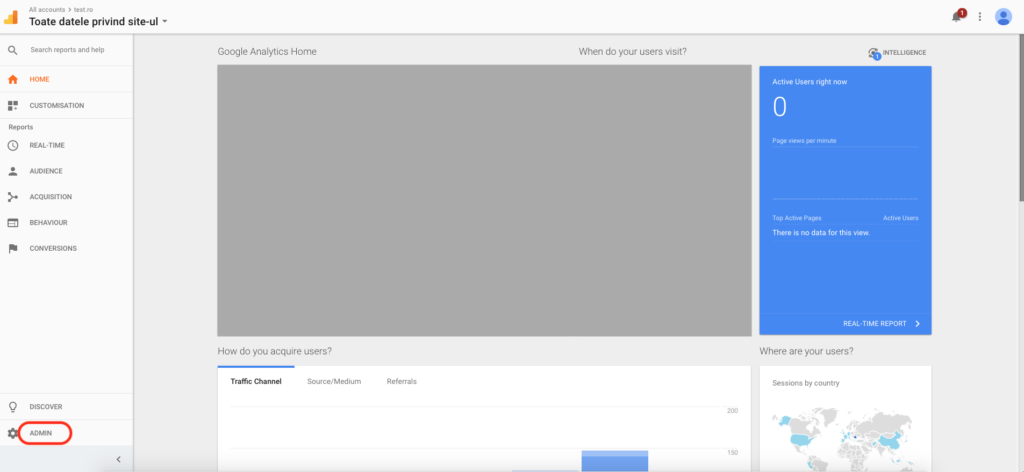Expand the Conversions reports section

(52, 248)
